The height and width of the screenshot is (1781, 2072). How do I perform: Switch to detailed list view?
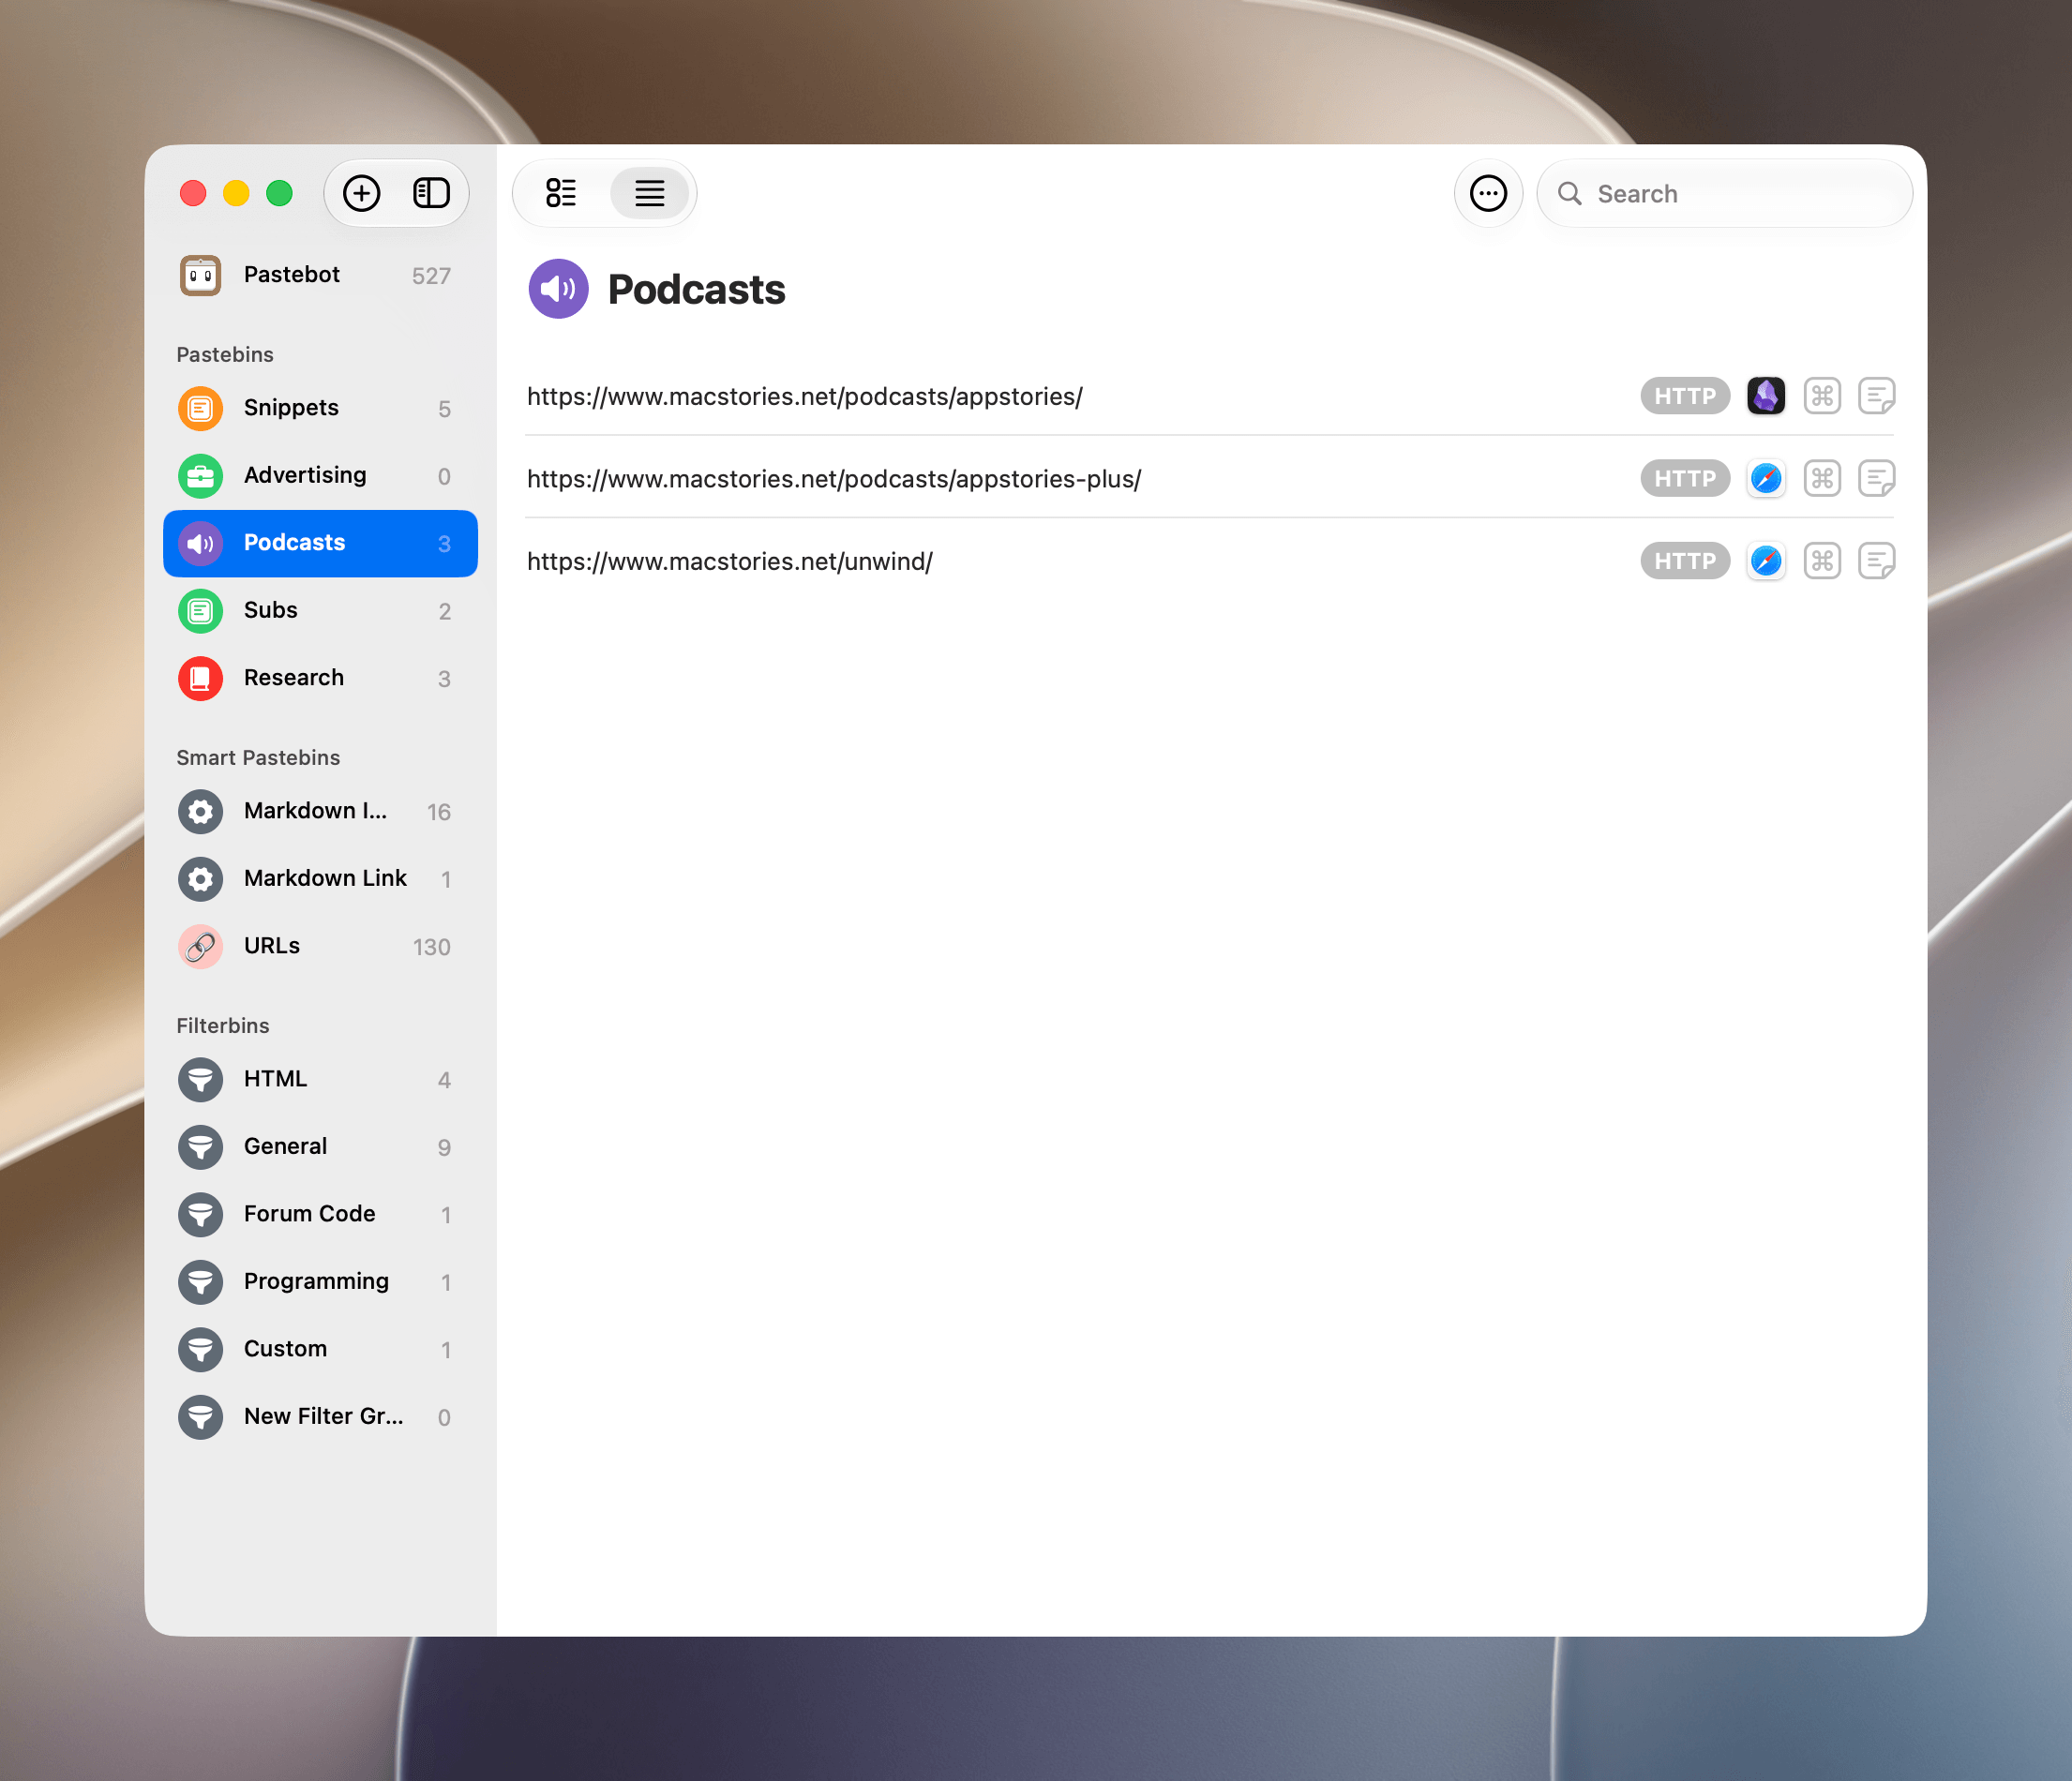pyautogui.click(x=561, y=193)
